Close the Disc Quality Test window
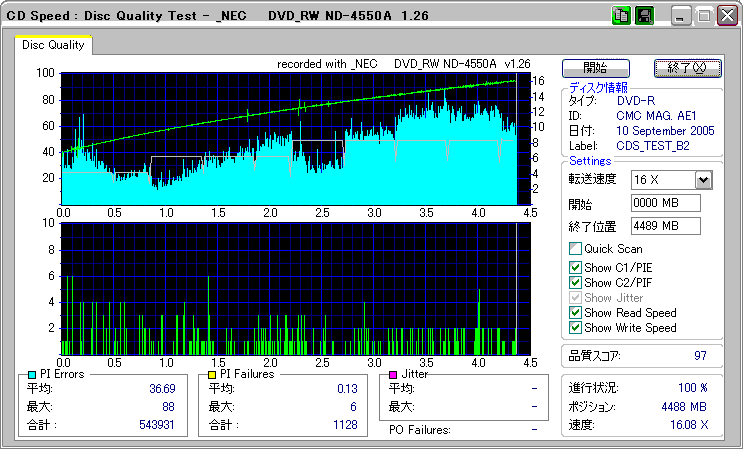The image size is (743, 449). click(x=726, y=16)
